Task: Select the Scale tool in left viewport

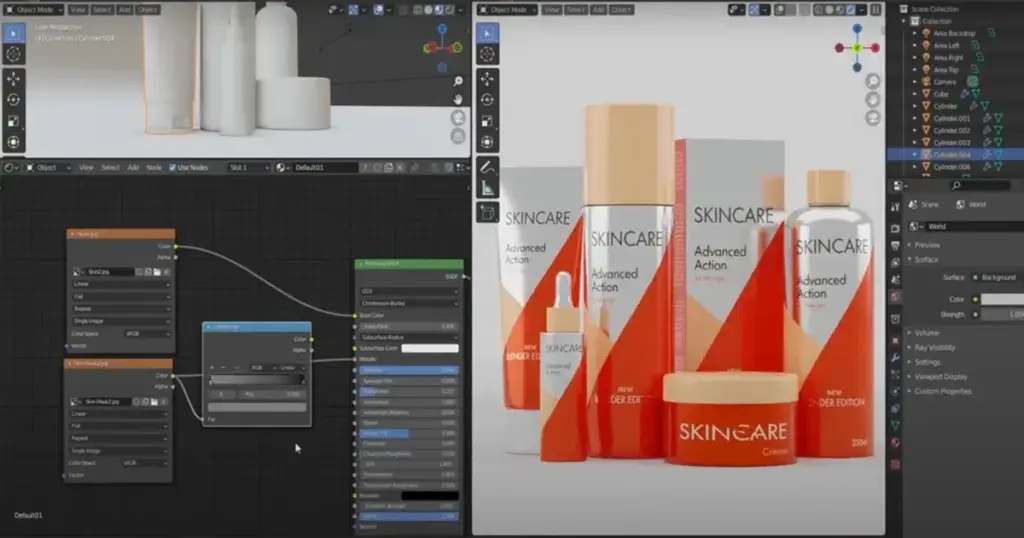Action: click(x=13, y=121)
